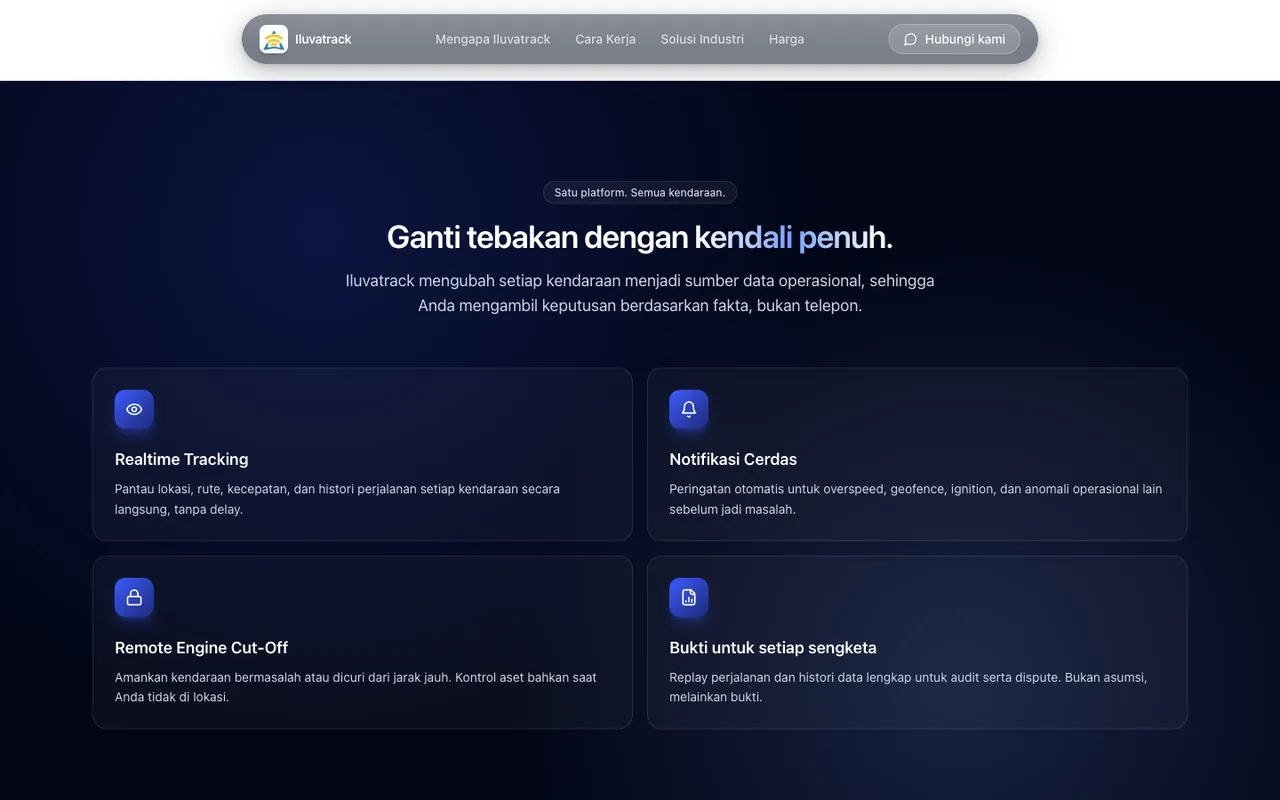Select the Notifikasi Cerdas card title
Image resolution: width=1280 pixels, height=800 pixels.
pos(733,459)
